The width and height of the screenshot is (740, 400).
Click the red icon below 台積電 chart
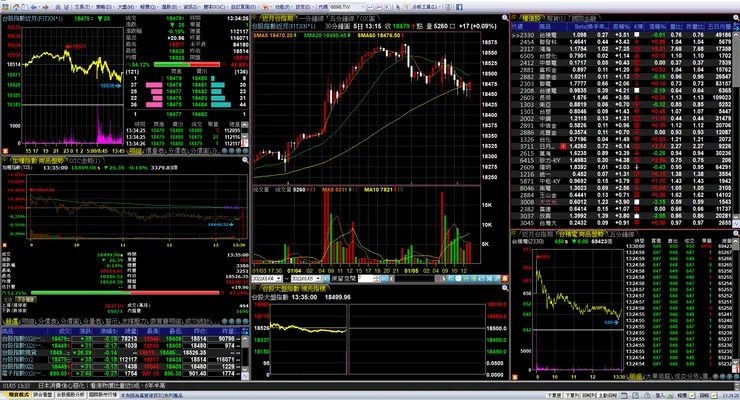515,376
